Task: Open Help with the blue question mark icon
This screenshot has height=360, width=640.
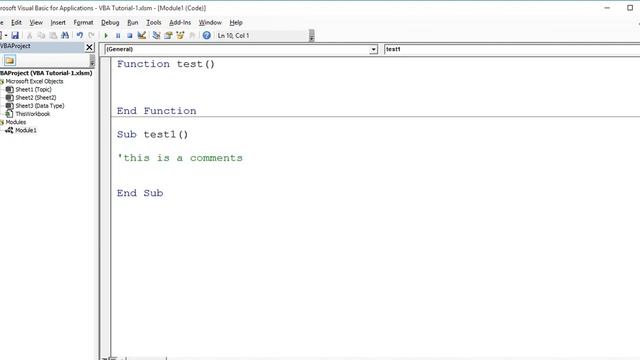Action: [207, 36]
